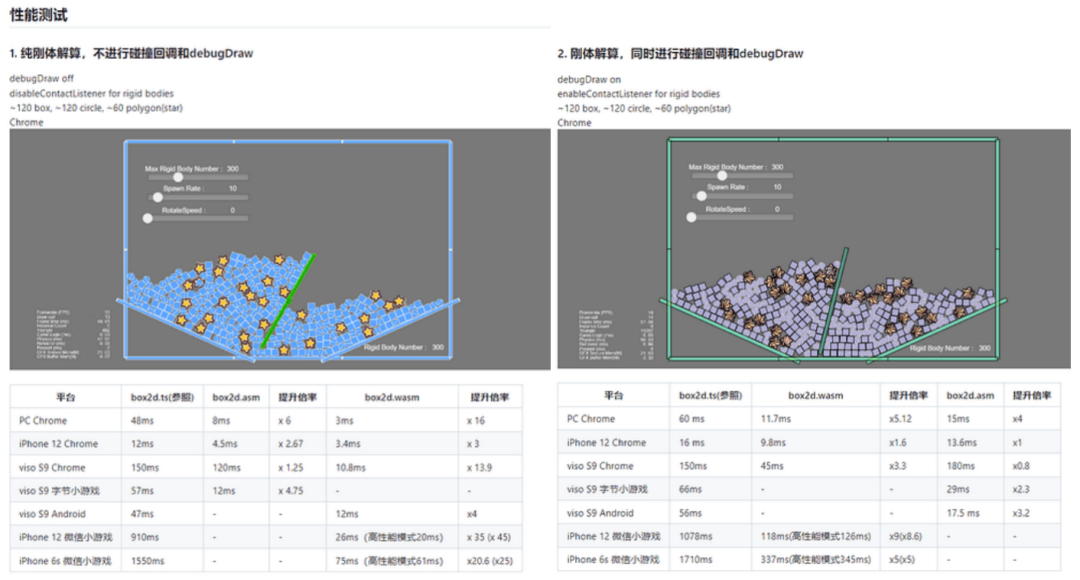Viewport: 1080px width, 580px height.
Task: Click the 'debugDraw off' line
Action: tap(41, 79)
